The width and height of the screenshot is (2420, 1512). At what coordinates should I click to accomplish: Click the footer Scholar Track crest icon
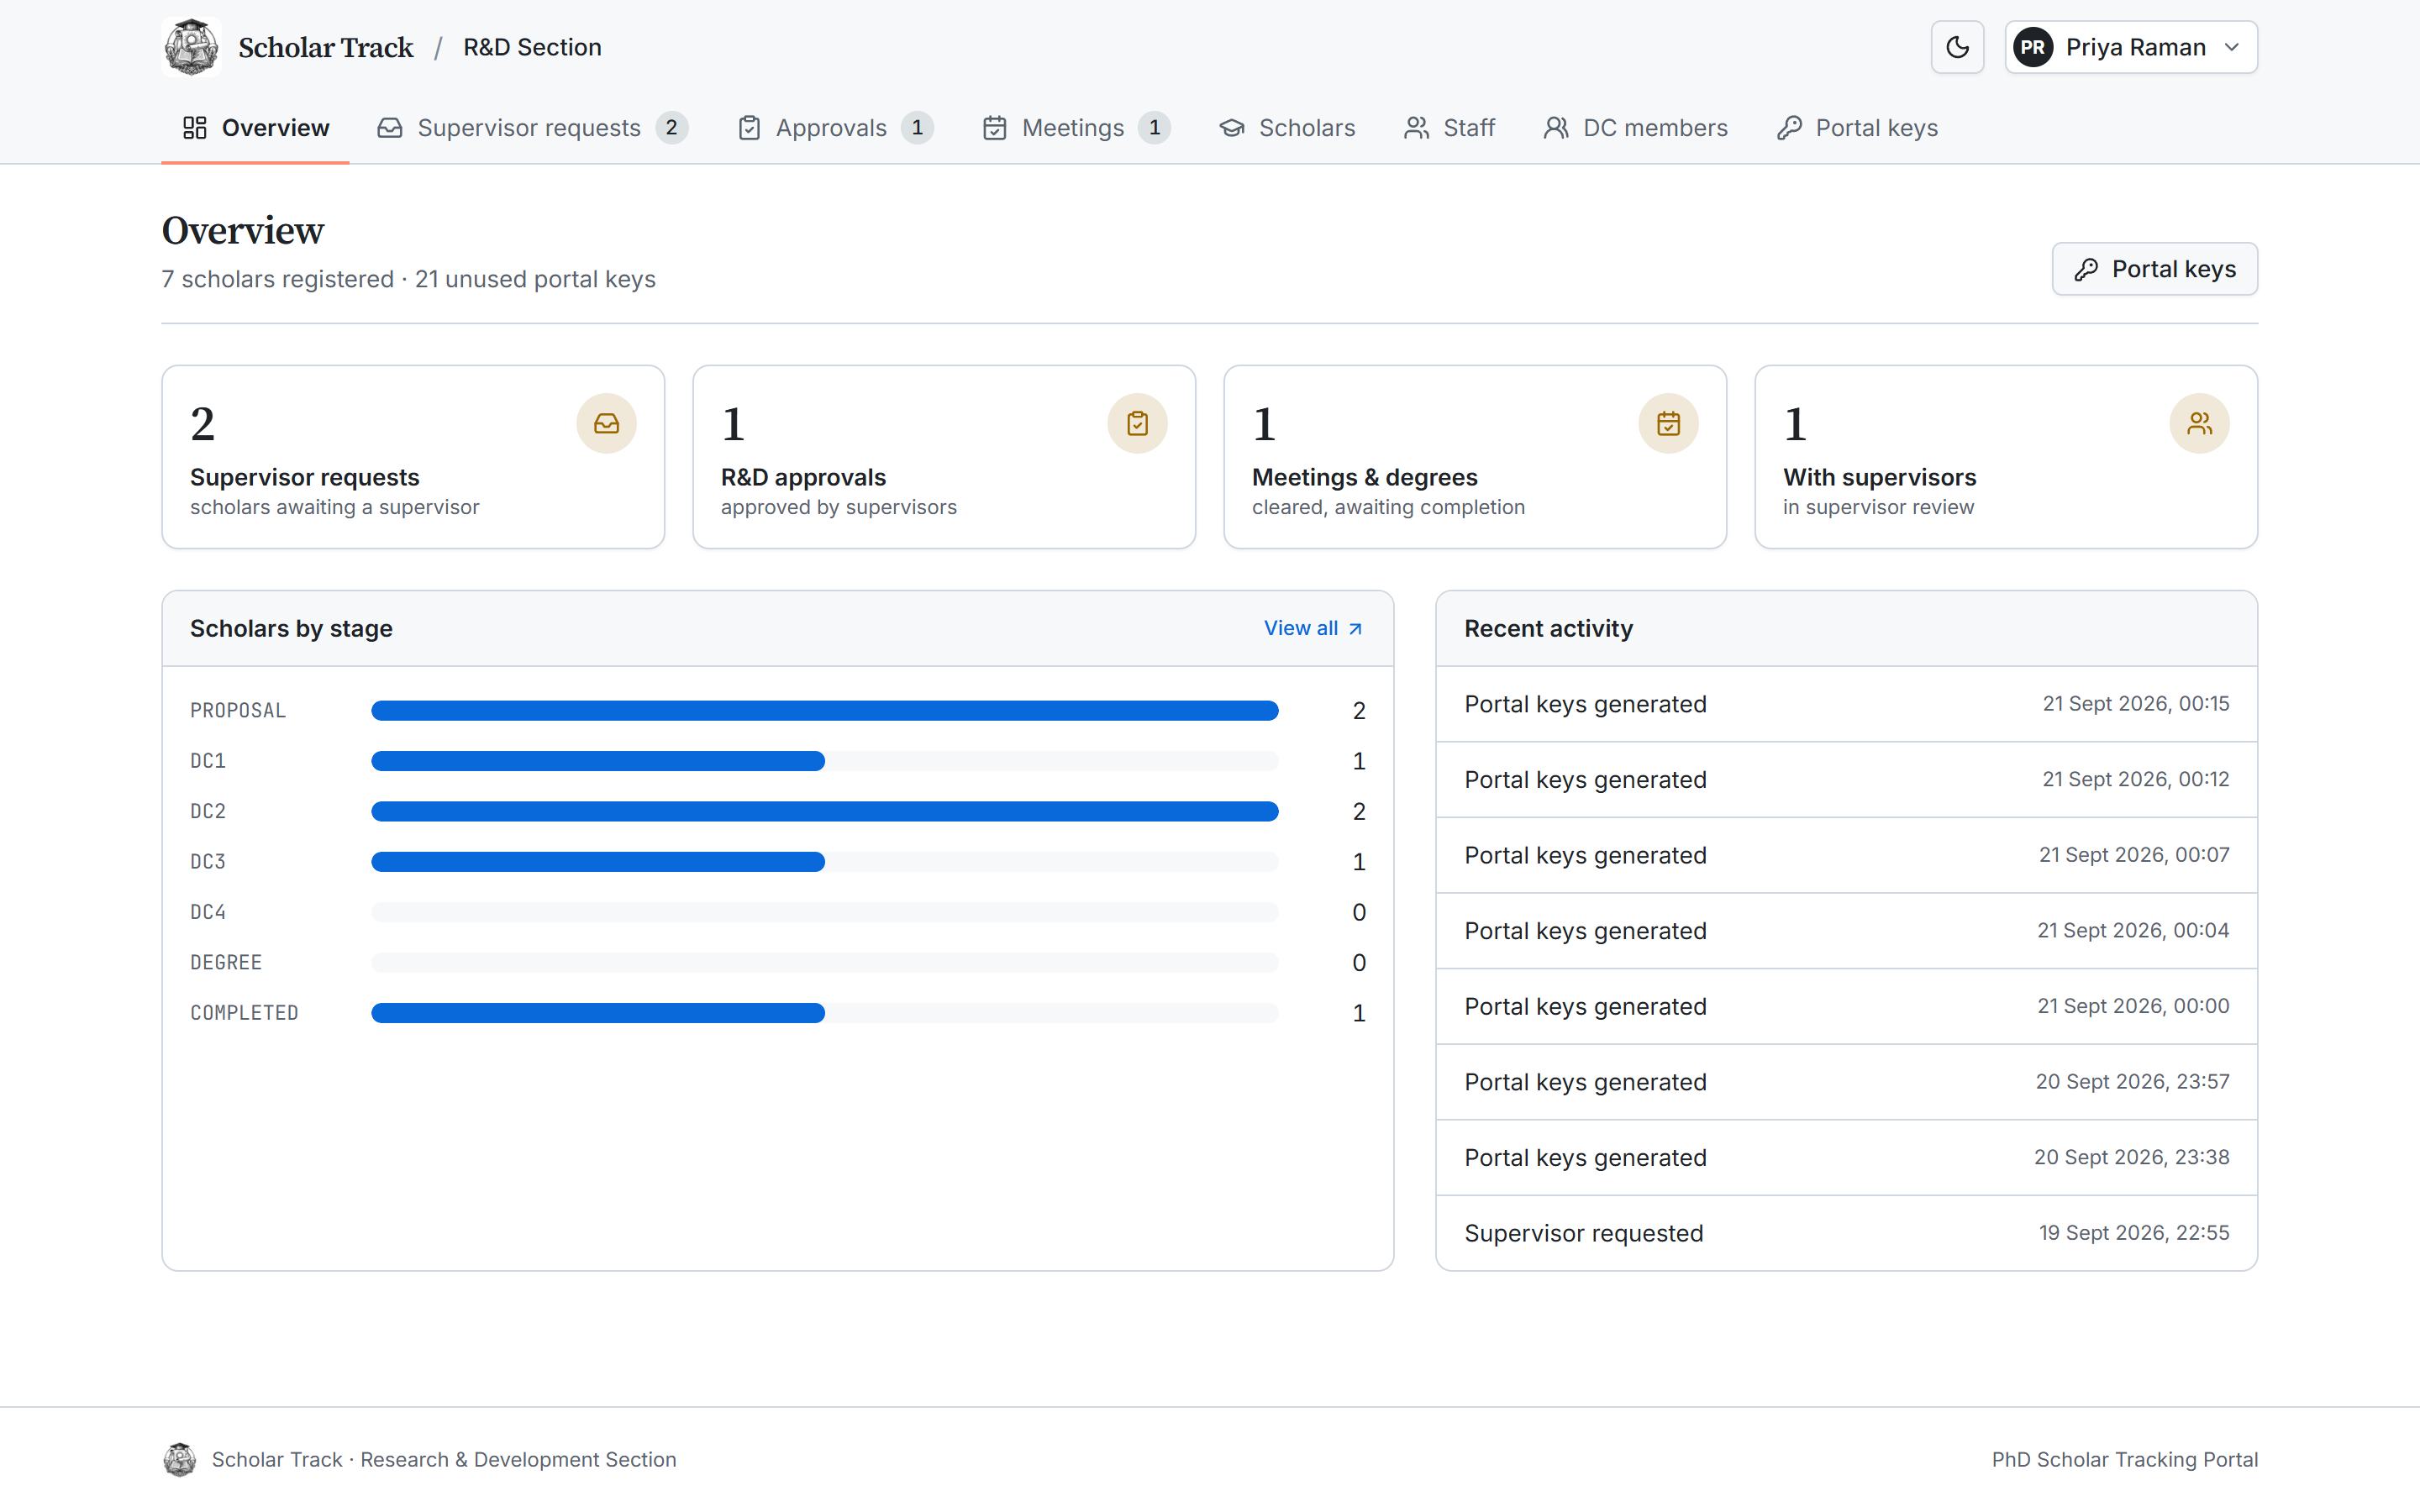(180, 1460)
